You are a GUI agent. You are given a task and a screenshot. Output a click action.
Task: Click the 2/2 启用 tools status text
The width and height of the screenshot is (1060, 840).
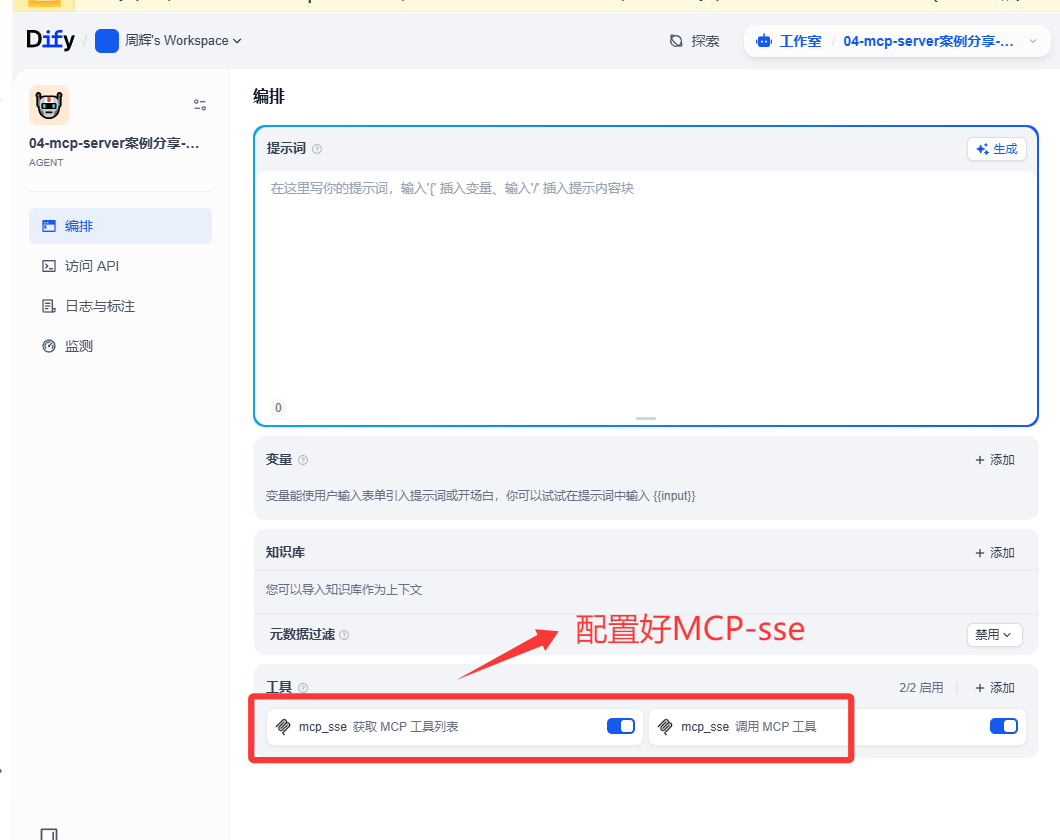click(921, 687)
